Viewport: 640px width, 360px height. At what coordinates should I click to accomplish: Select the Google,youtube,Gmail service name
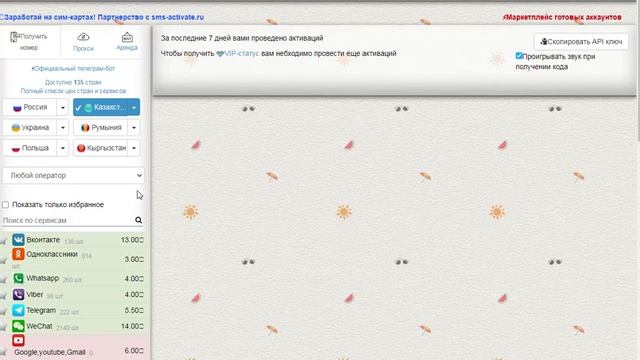[50, 352]
